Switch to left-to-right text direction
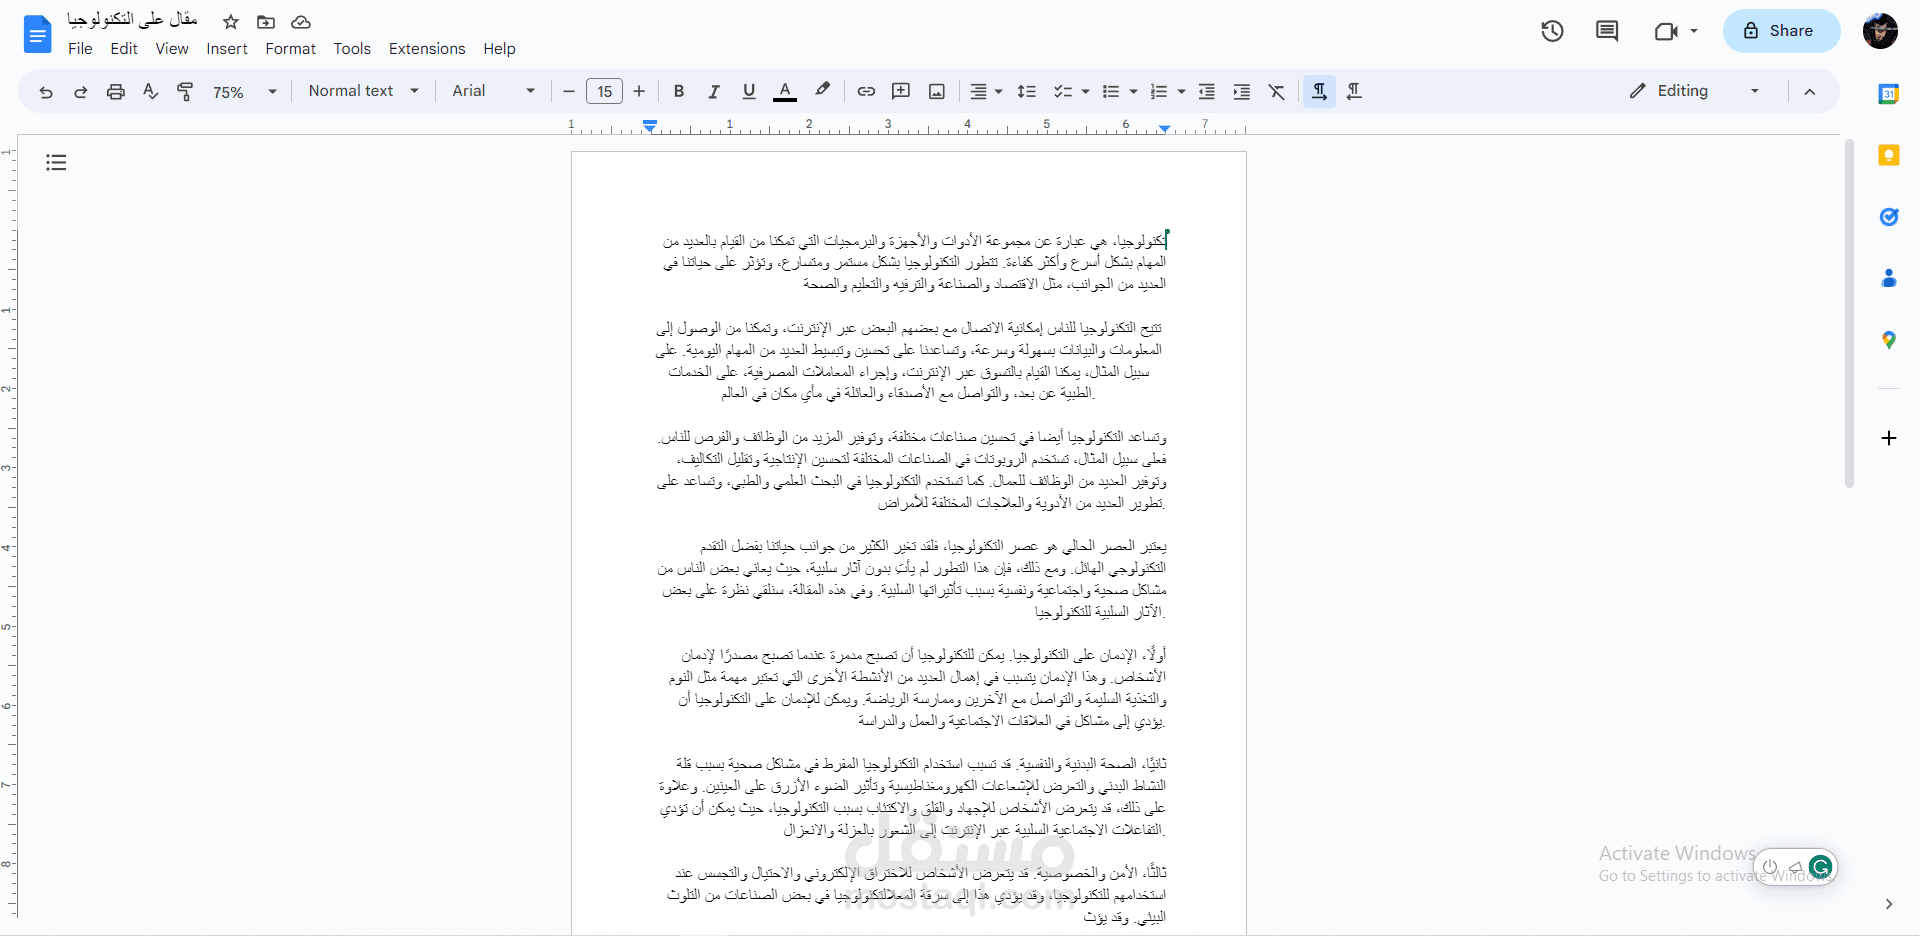The width and height of the screenshot is (1920, 936). (1319, 91)
